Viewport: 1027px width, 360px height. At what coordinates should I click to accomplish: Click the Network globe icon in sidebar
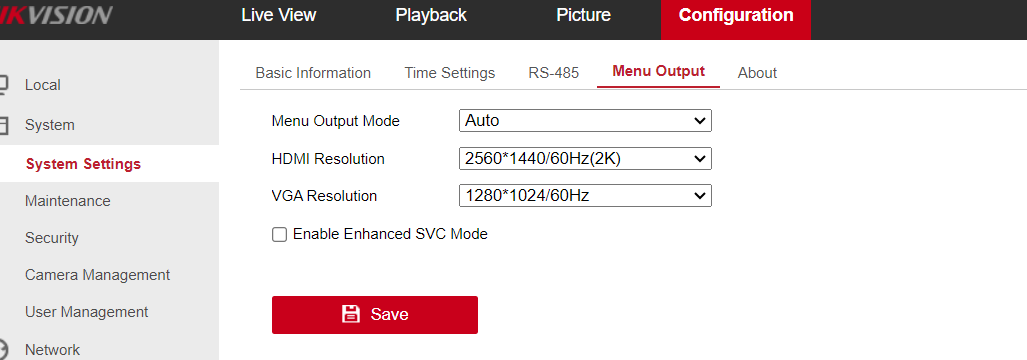click(x=3, y=350)
